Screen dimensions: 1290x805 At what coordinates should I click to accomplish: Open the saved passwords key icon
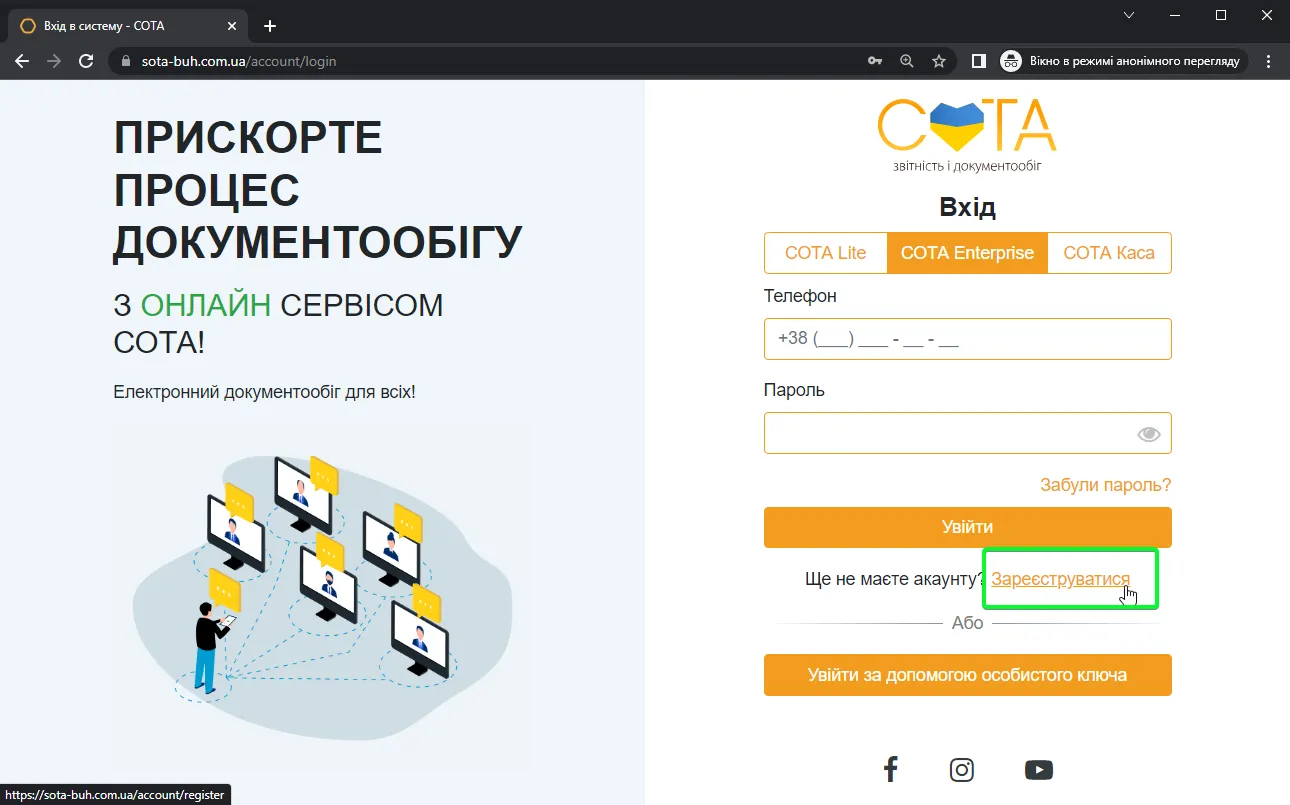click(875, 61)
